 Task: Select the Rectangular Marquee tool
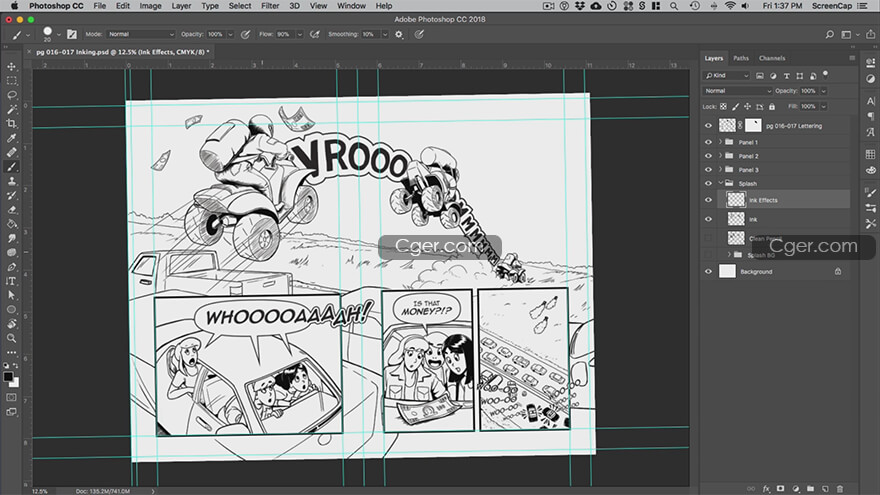[11, 80]
